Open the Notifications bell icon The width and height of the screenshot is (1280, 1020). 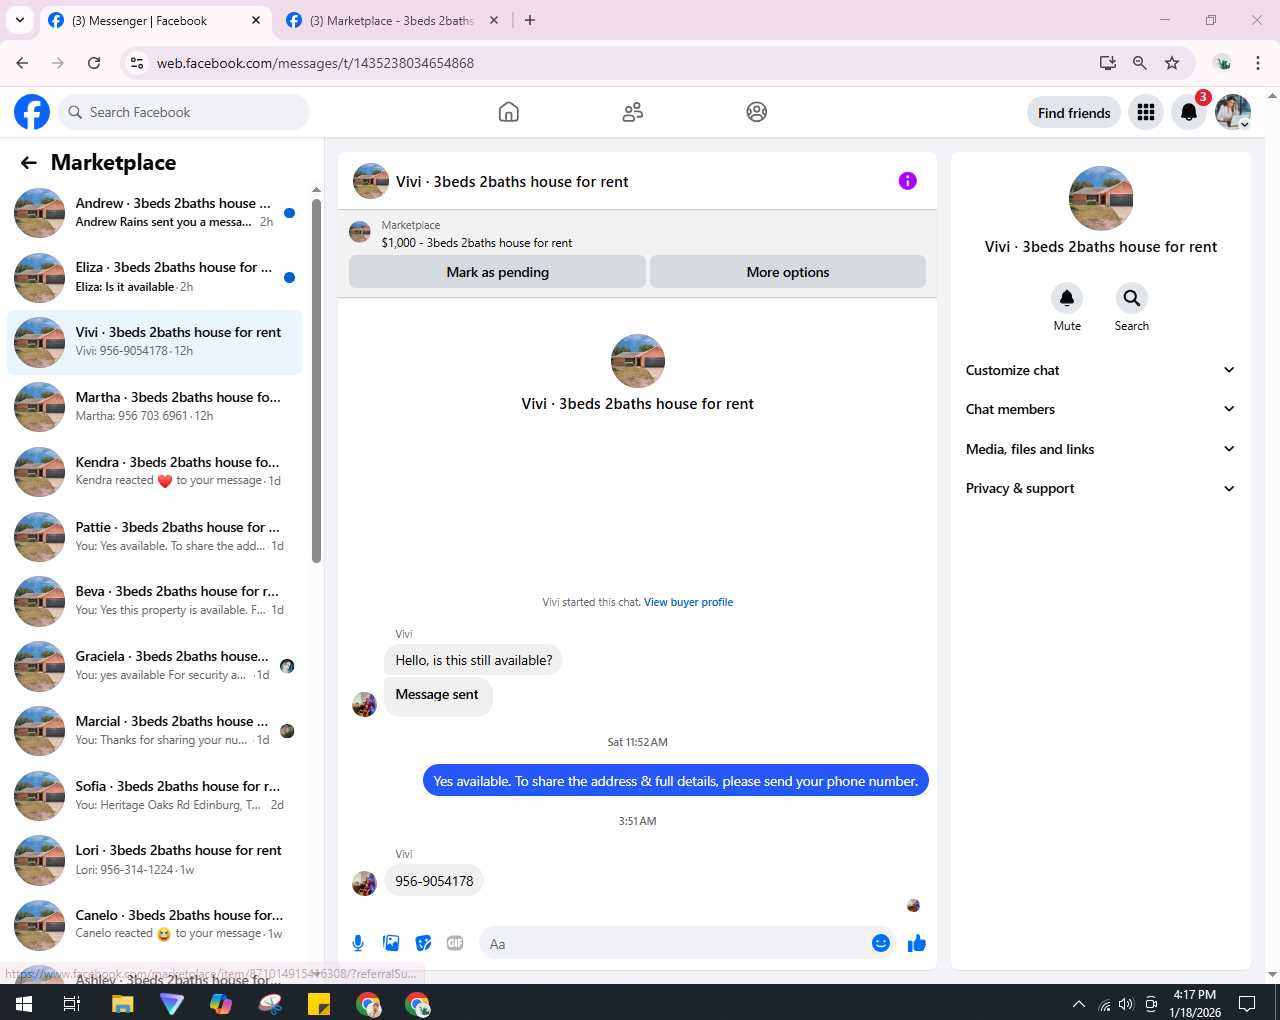click(1189, 112)
